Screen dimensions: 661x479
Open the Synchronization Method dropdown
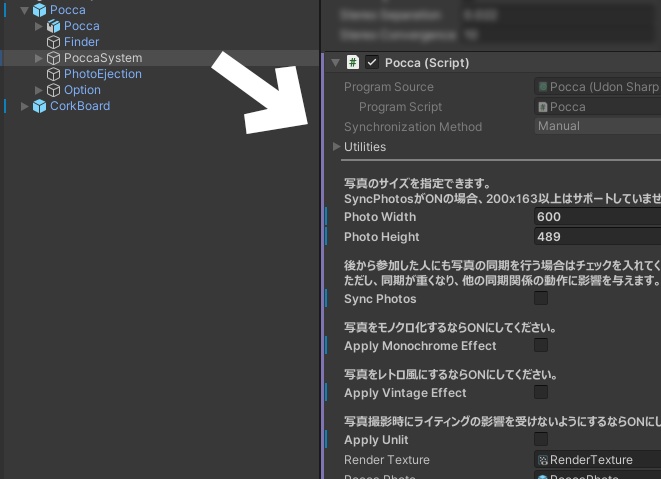pos(597,126)
